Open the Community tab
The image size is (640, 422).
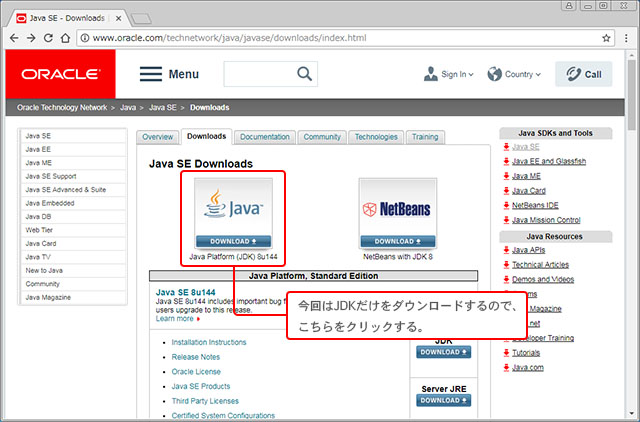point(322,137)
